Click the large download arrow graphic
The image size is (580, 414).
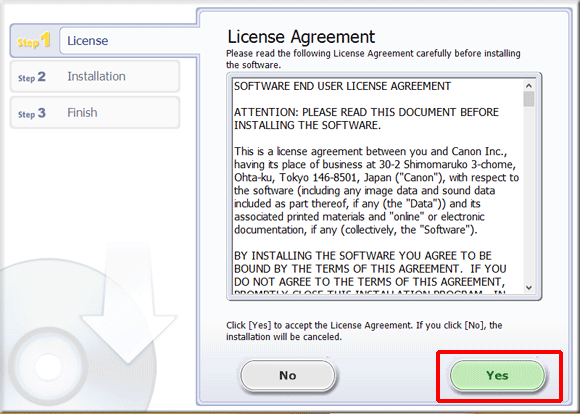pyautogui.click(x=129, y=302)
